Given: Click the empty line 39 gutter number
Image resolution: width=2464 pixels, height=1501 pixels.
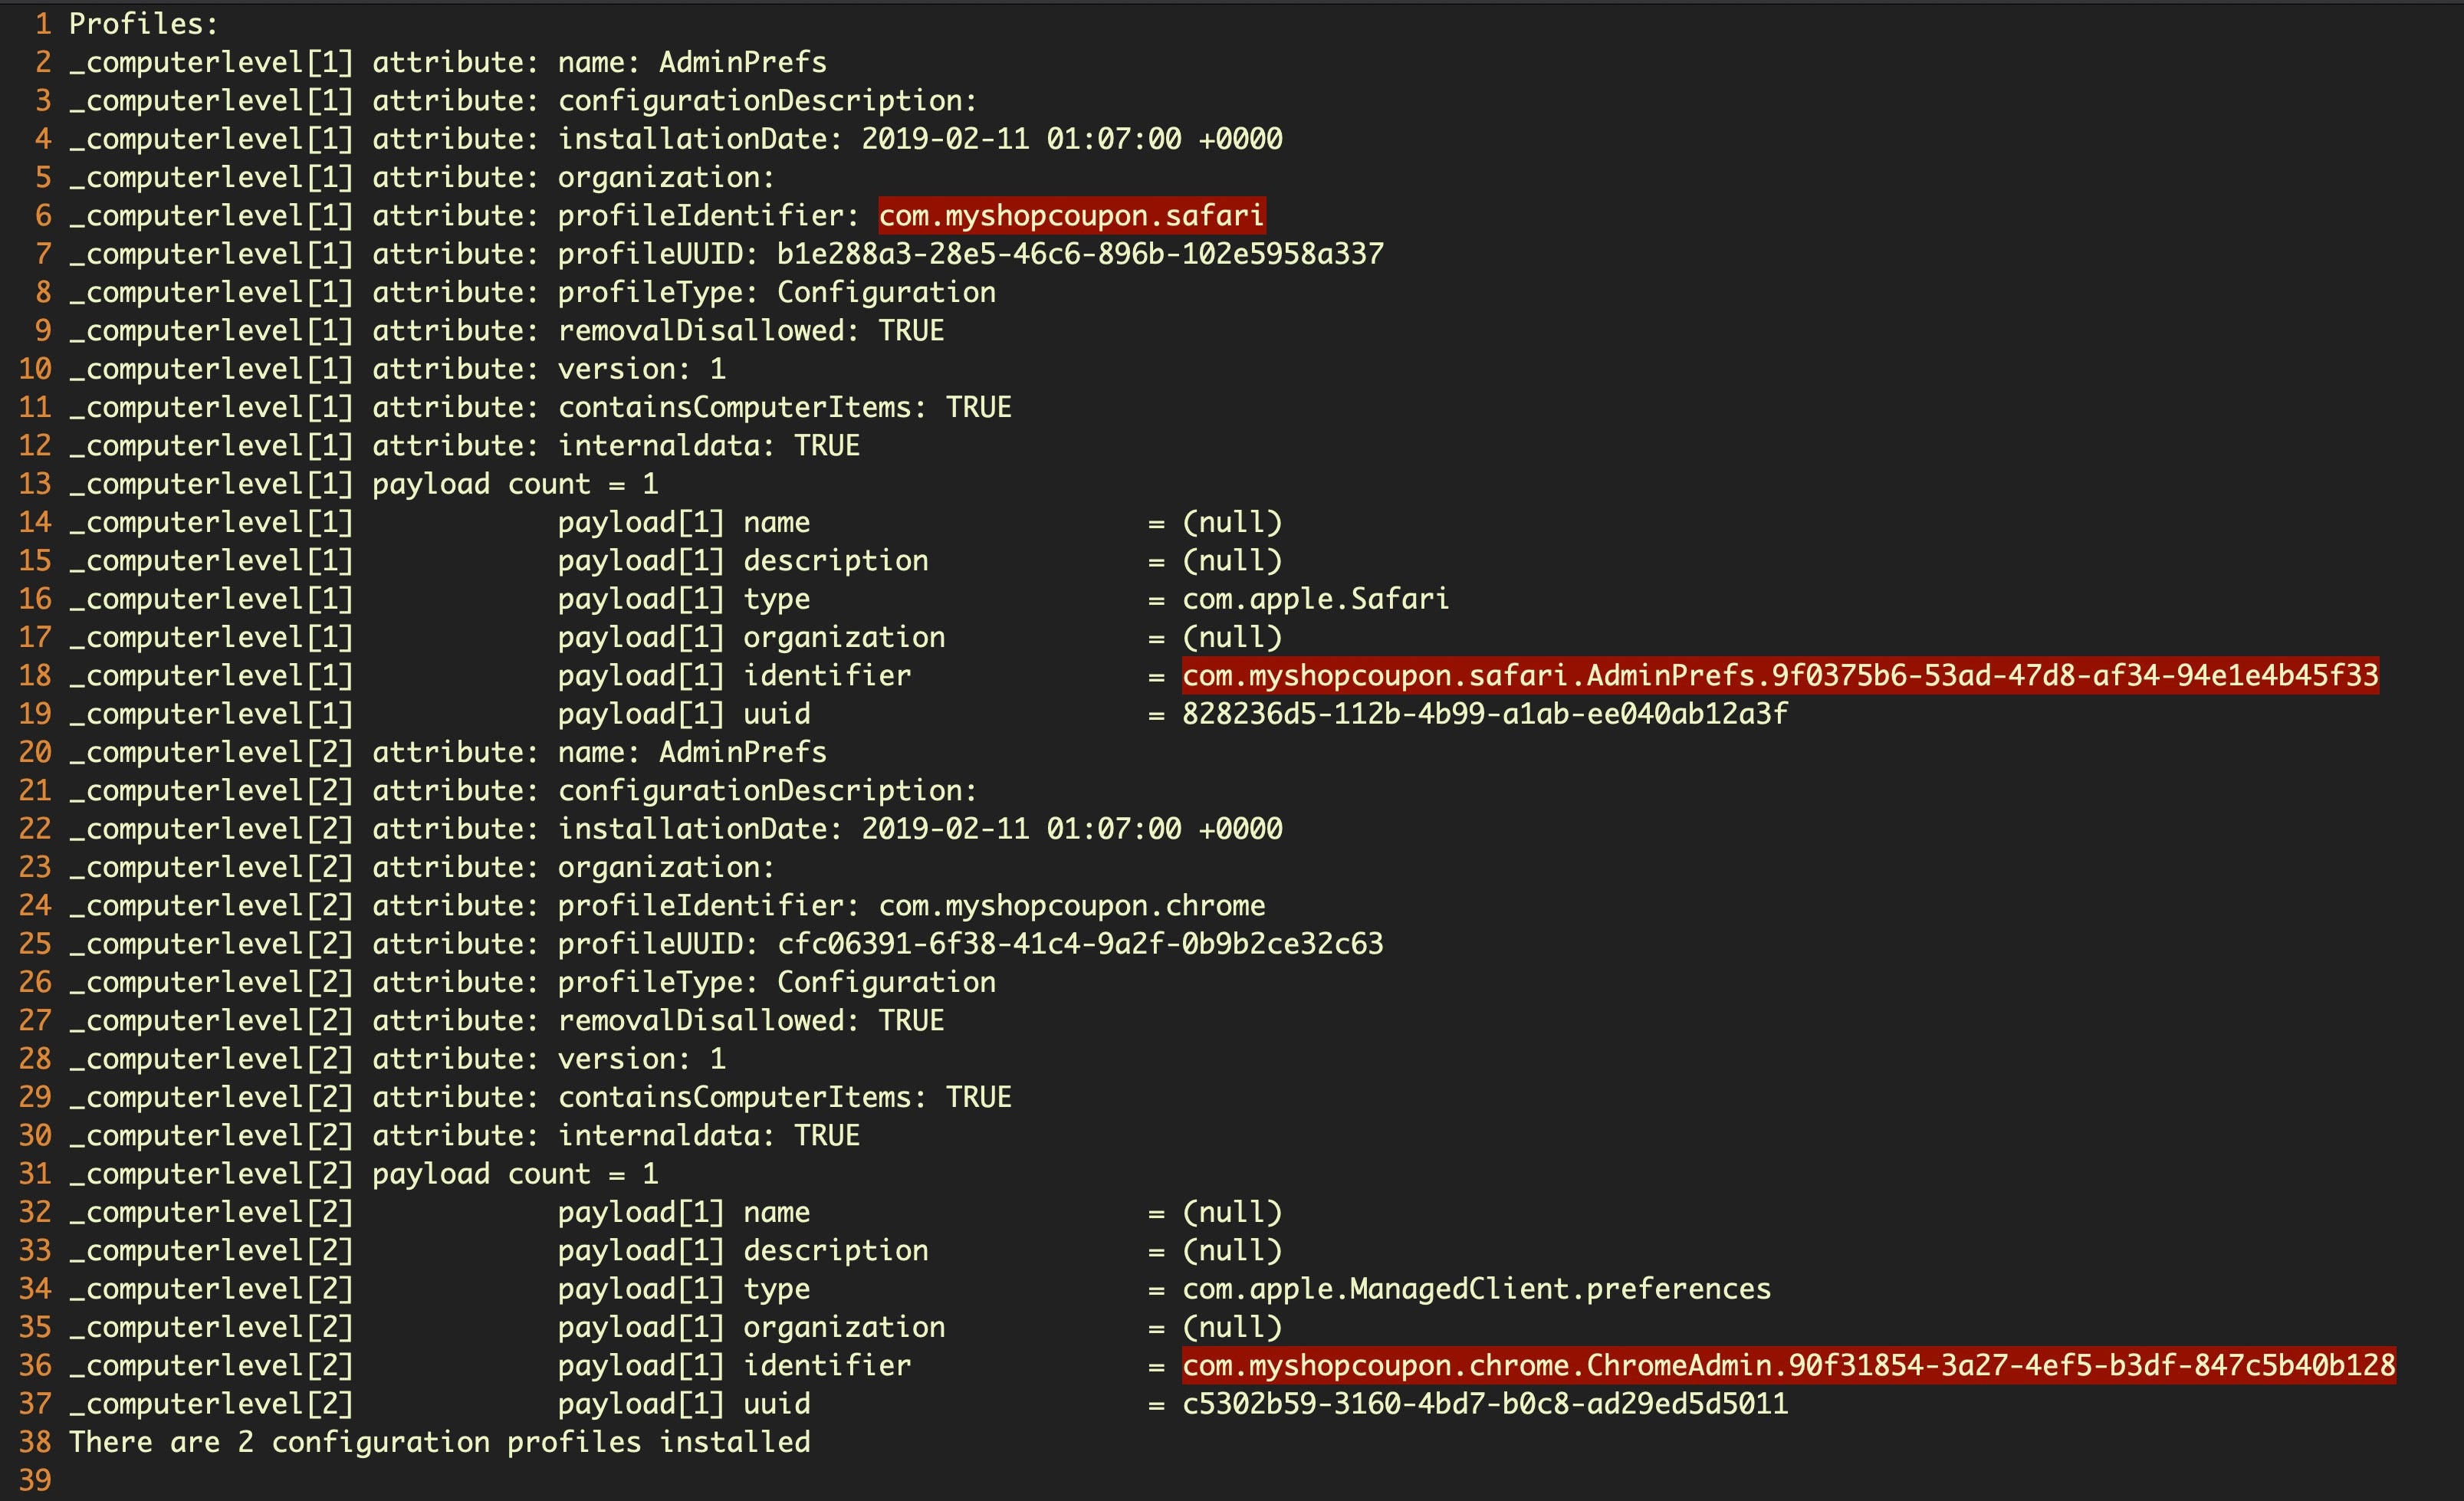Looking at the screenshot, I should coord(35,1480).
